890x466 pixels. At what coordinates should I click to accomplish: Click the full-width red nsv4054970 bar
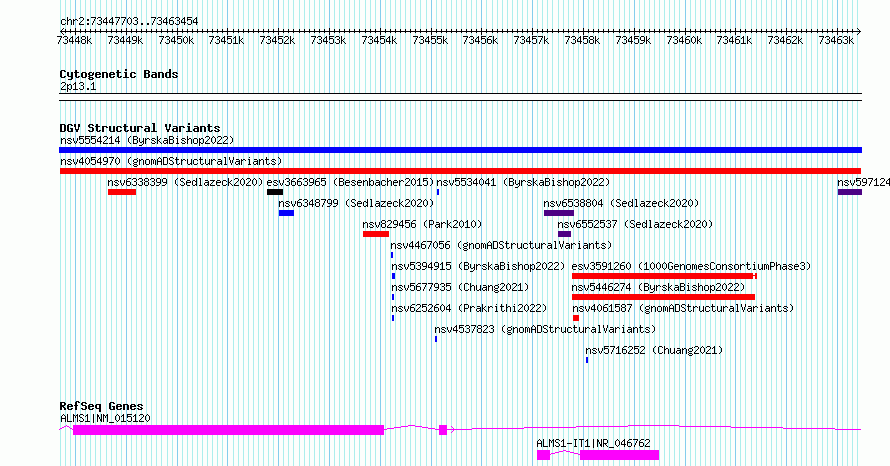(460, 171)
